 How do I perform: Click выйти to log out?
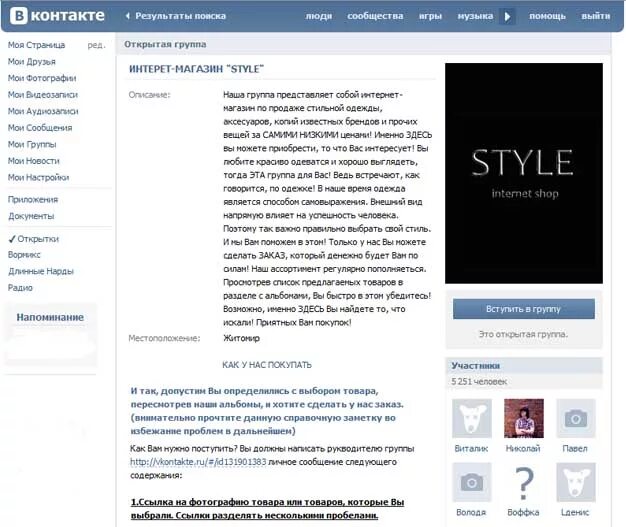tap(596, 16)
